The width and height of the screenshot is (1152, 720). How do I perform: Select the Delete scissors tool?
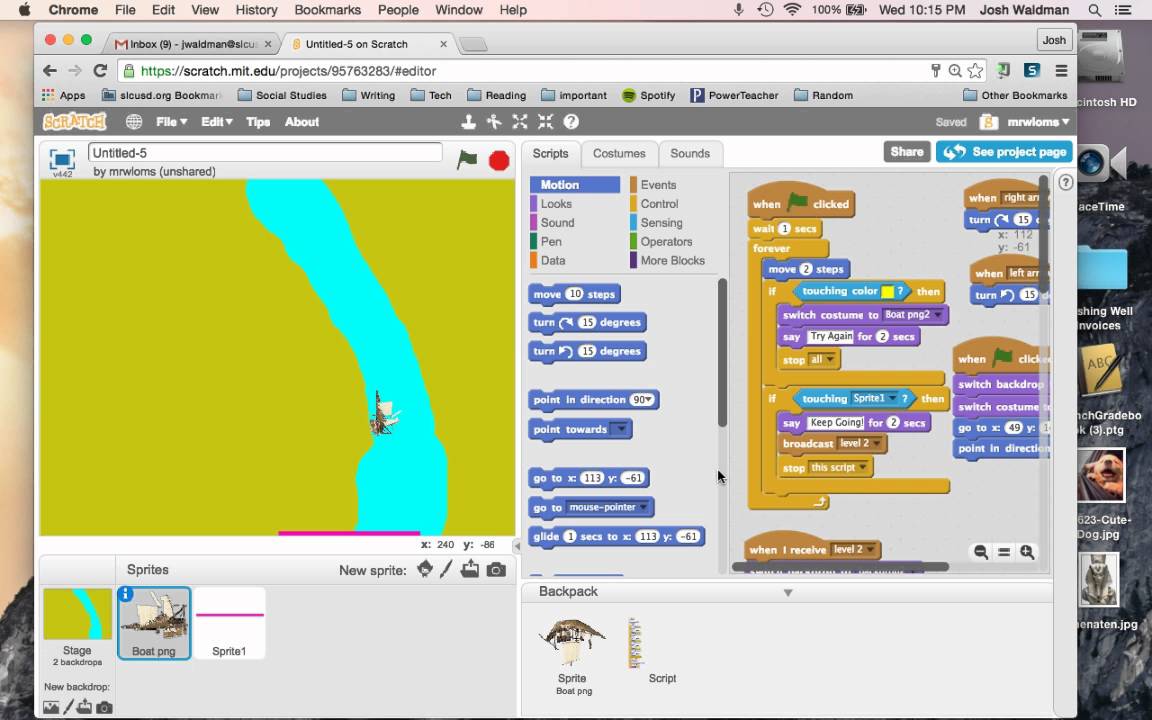pyautogui.click(x=494, y=122)
